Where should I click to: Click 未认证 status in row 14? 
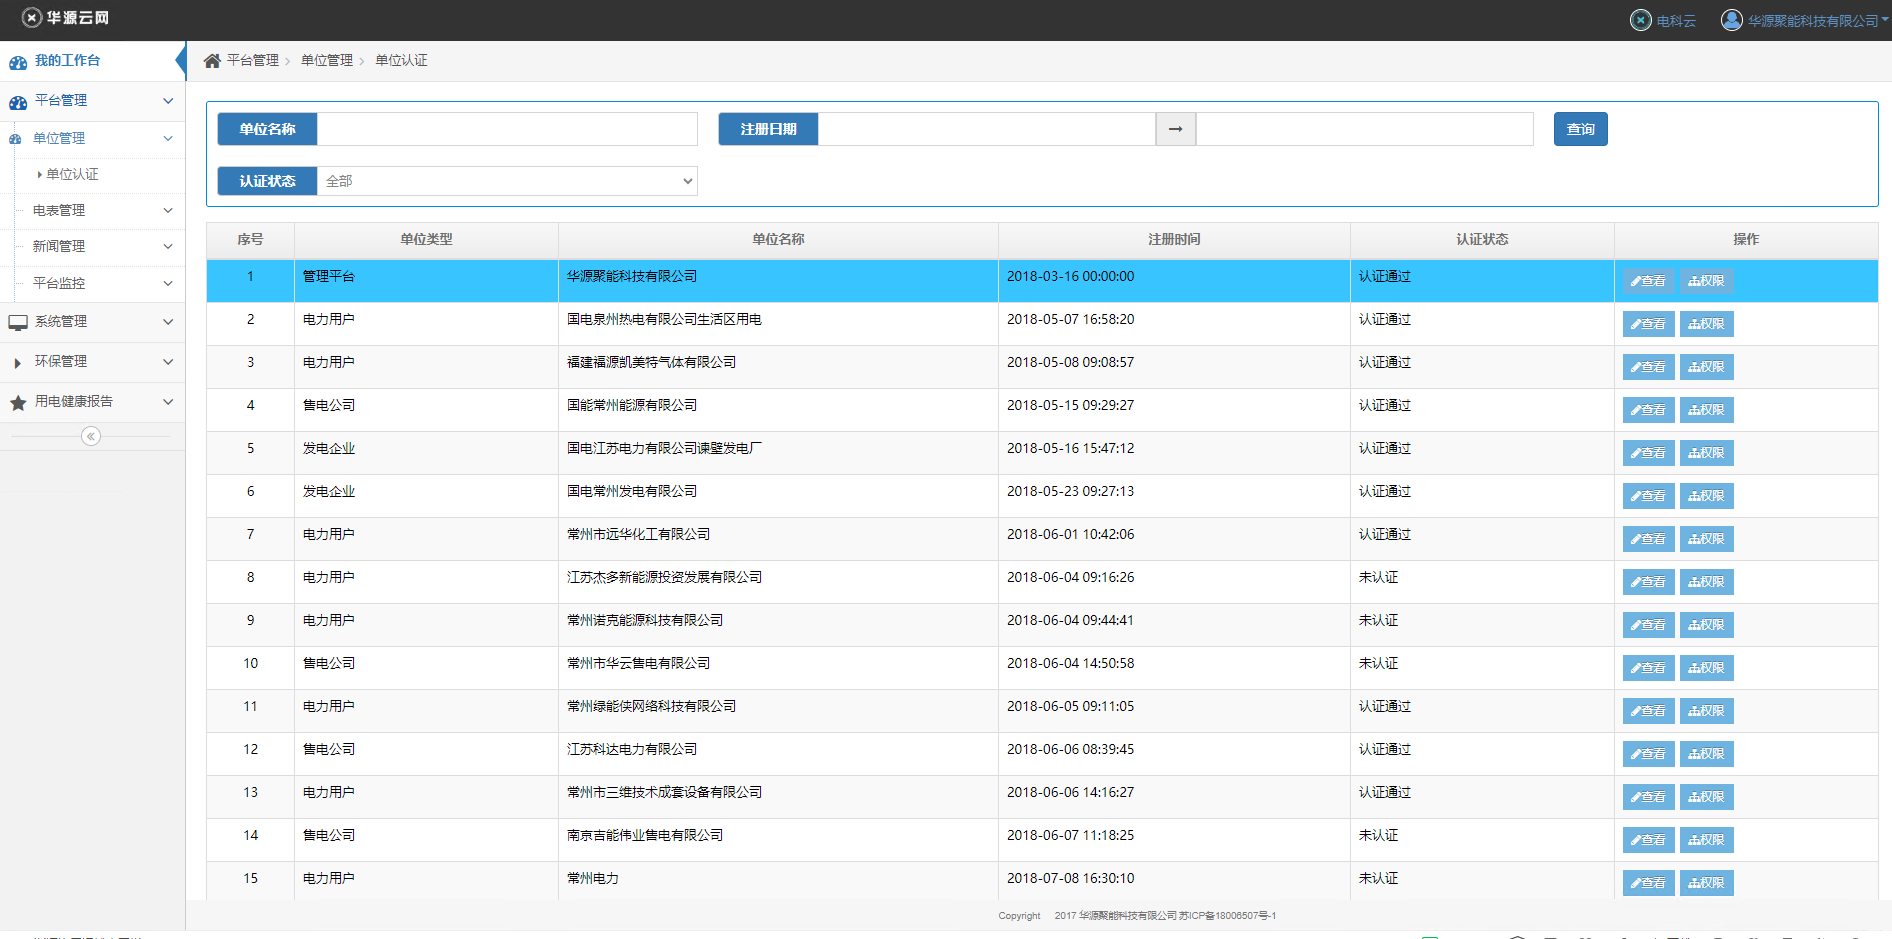click(x=1378, y=836)
